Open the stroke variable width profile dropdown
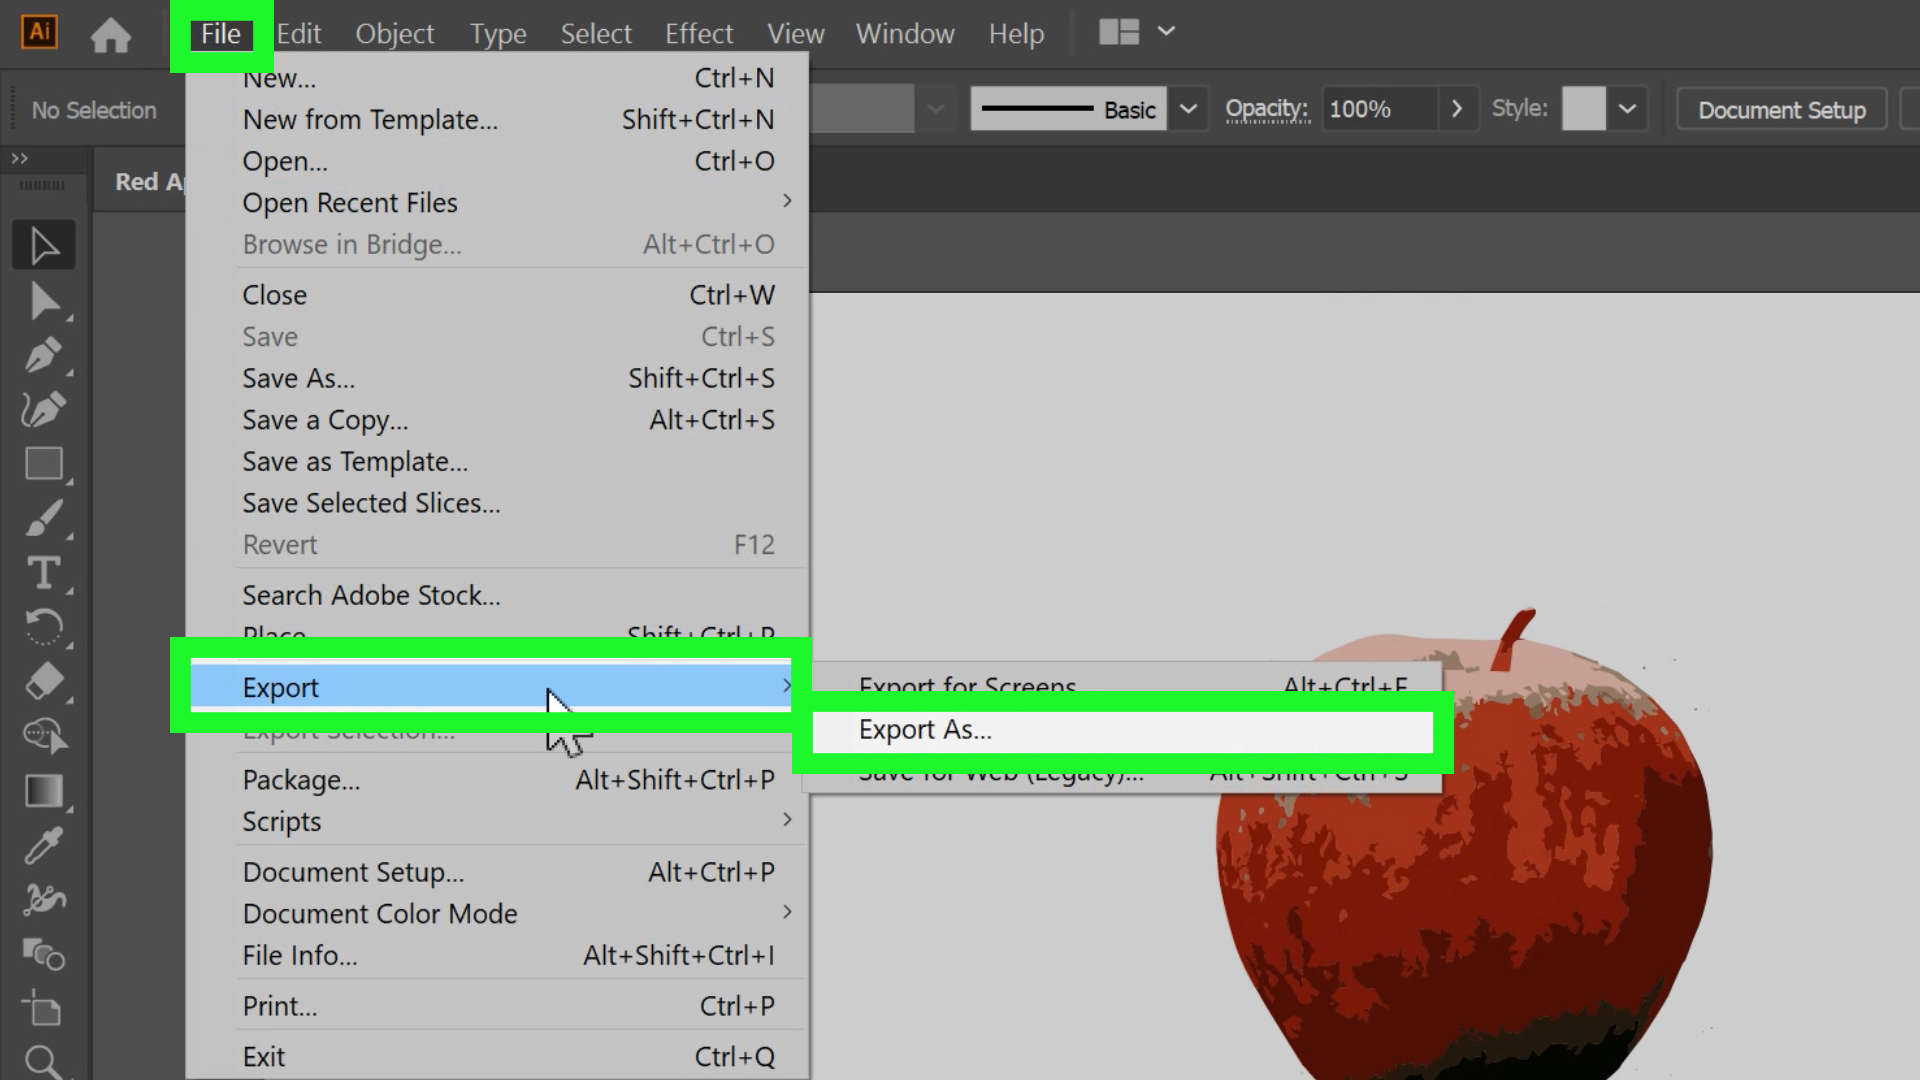 pyautogui.click(x=1188, y=108)
